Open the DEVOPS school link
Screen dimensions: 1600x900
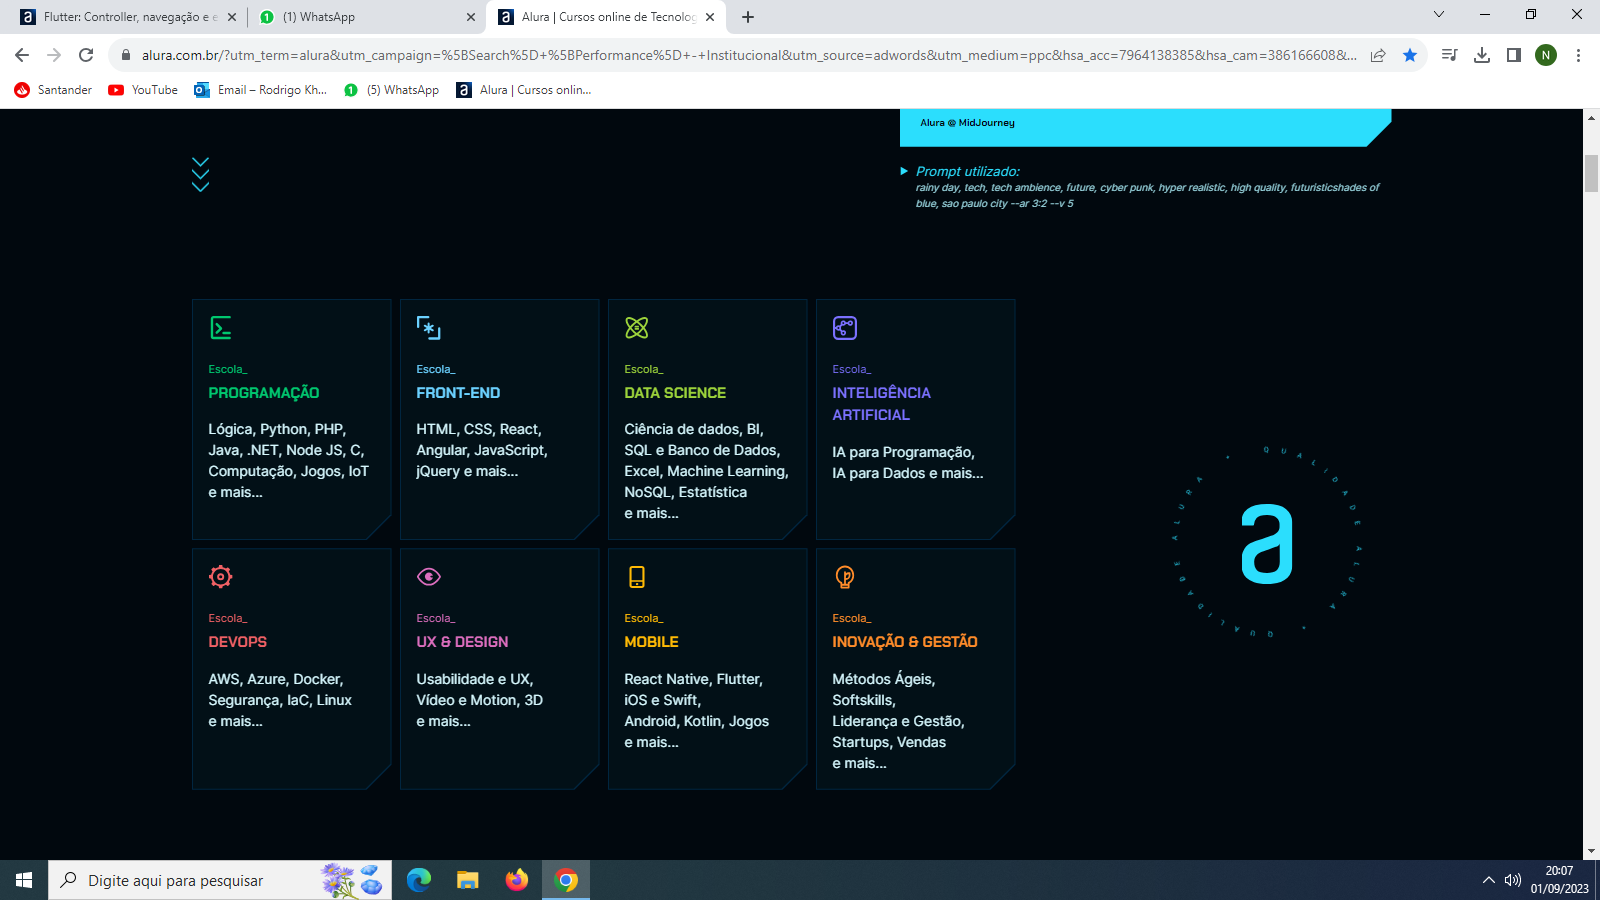click(x=238, y=642)
